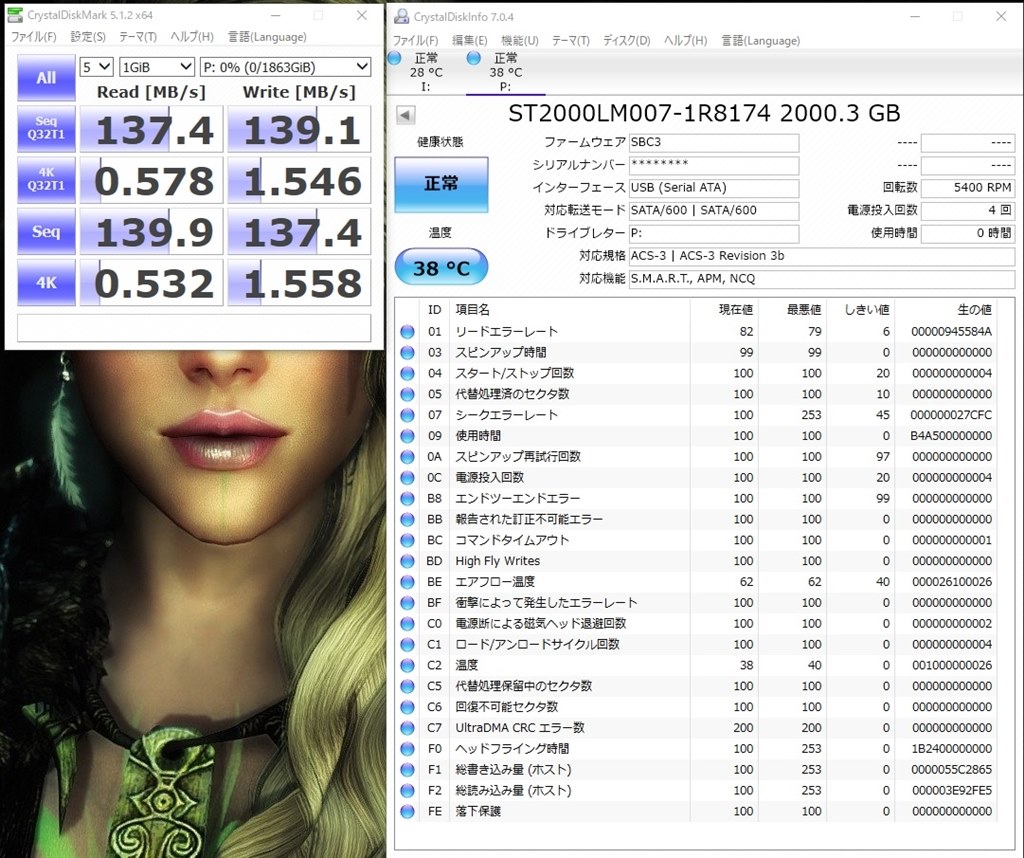This screenshot has height=858, width=1024.
Task: Click the drive title ST2000LM007-1R8174 2000.3 GB
Action: (x=704, y=114)
